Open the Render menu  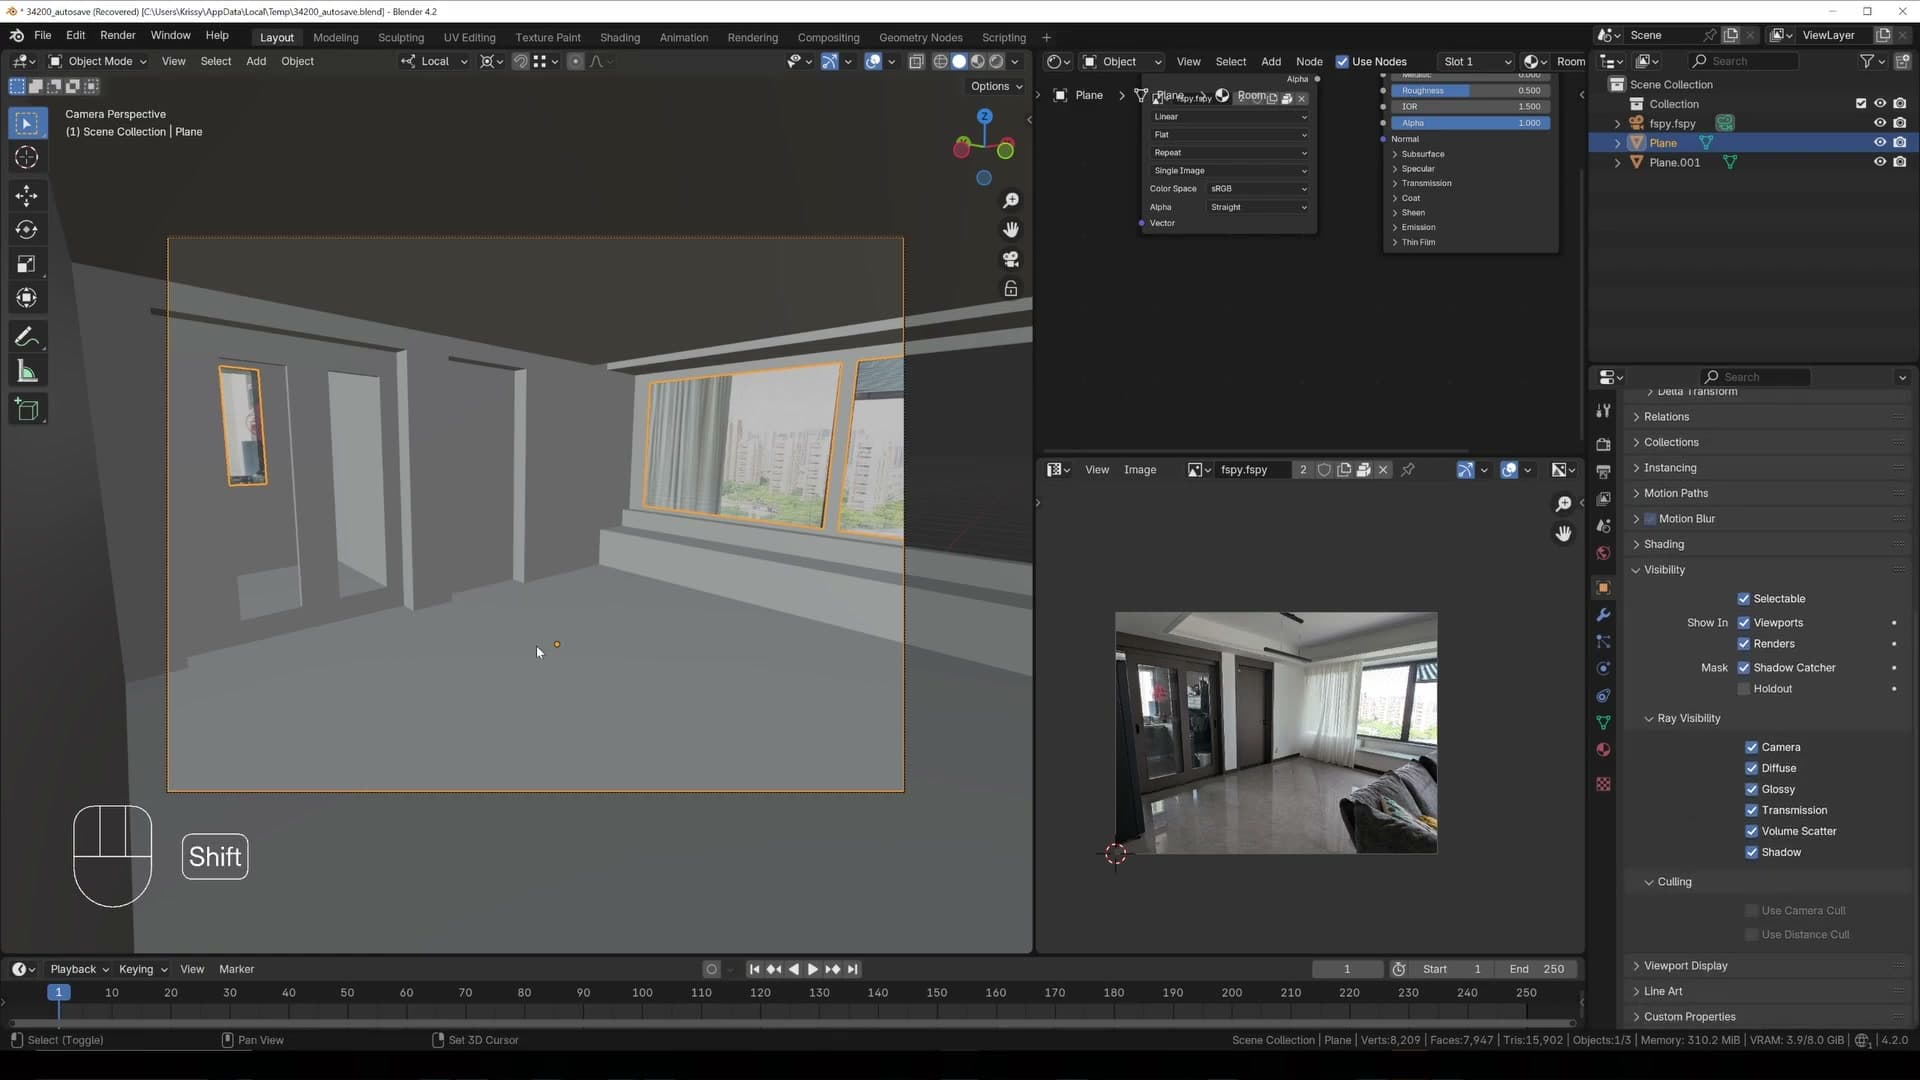point(117,35)
